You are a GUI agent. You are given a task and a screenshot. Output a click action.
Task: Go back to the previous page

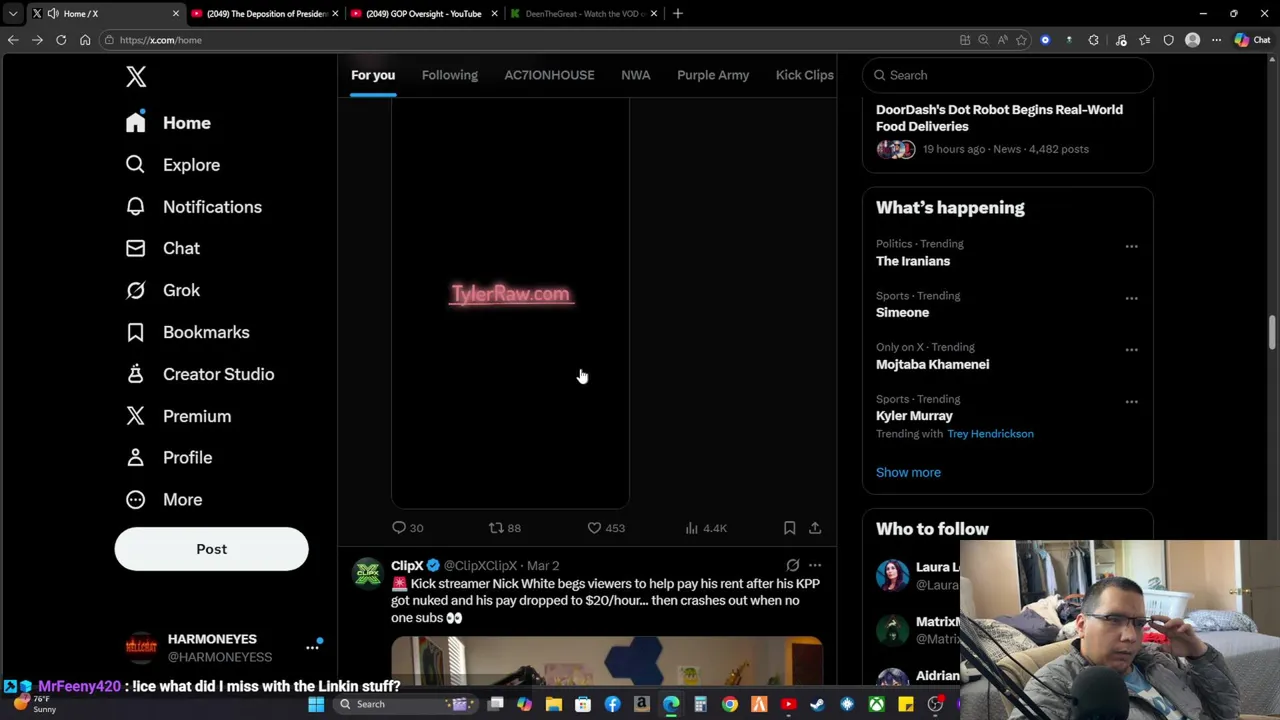(13, 40)
